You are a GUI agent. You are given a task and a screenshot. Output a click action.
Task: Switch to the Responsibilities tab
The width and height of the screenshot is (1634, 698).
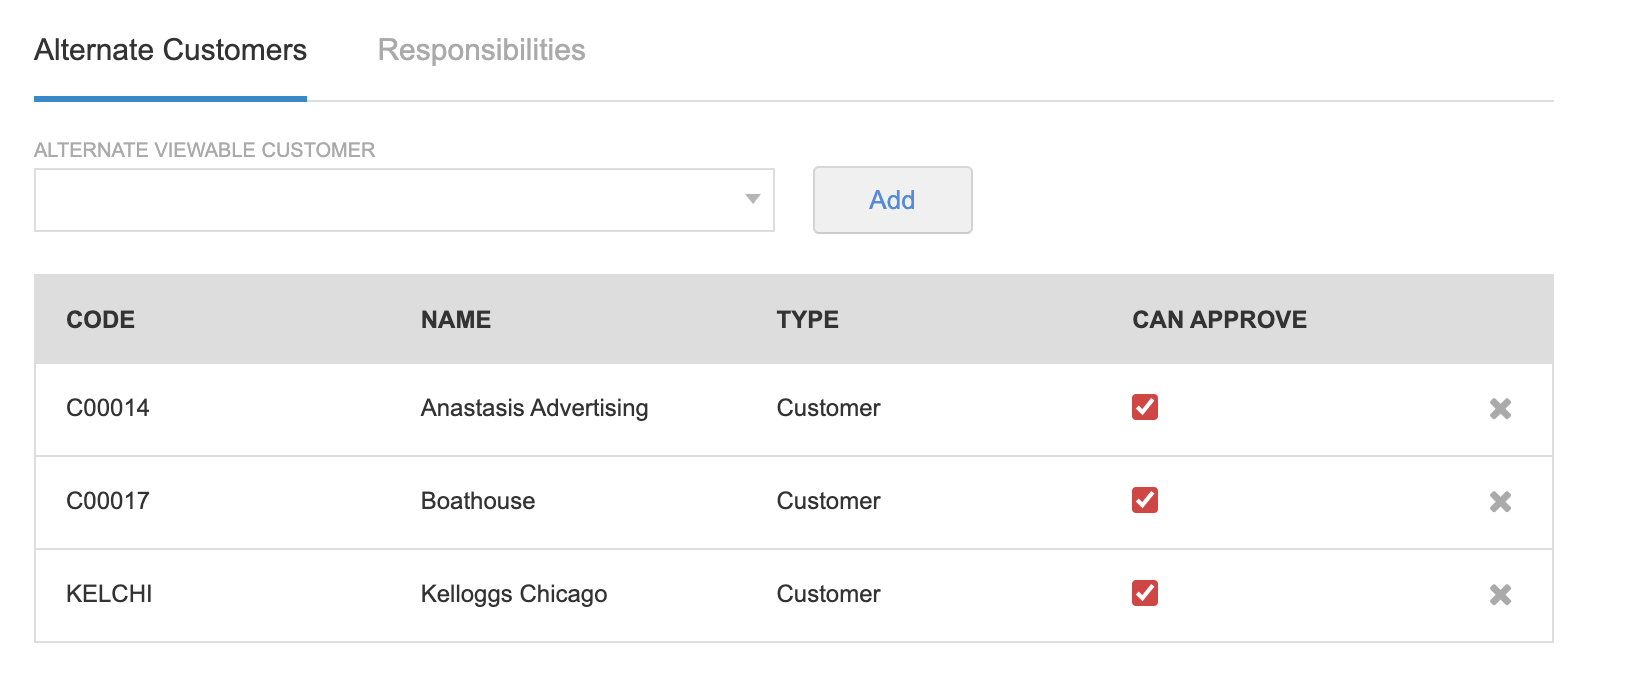point(481,50)
